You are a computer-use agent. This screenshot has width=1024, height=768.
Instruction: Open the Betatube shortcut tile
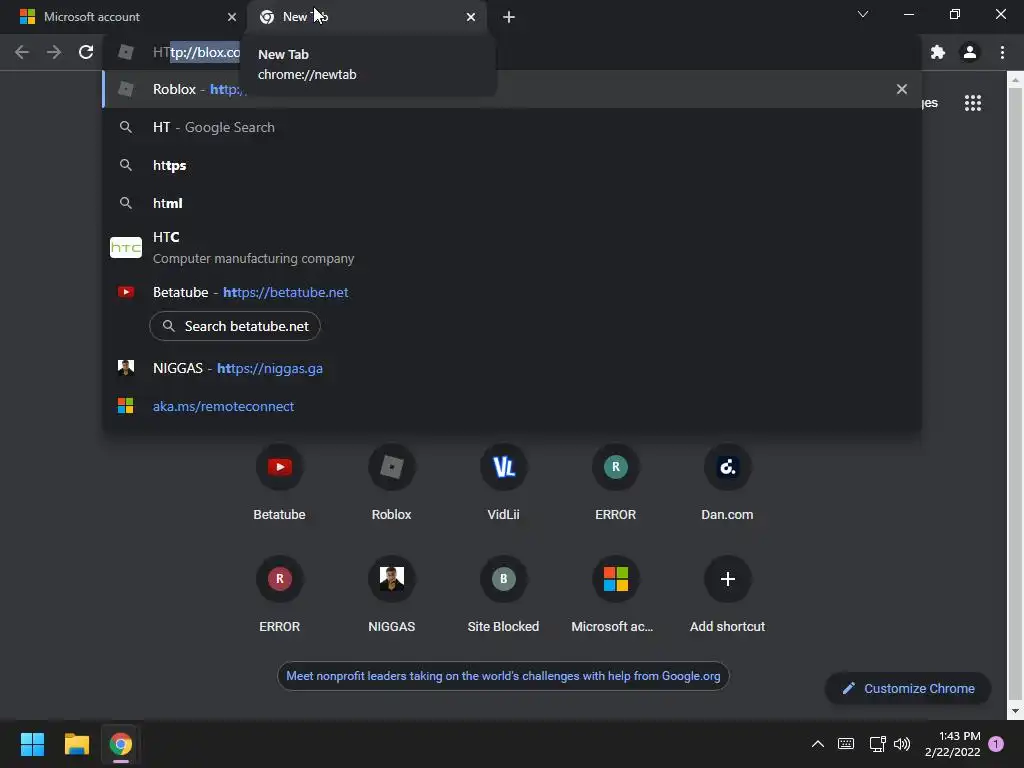click(280, 483)
